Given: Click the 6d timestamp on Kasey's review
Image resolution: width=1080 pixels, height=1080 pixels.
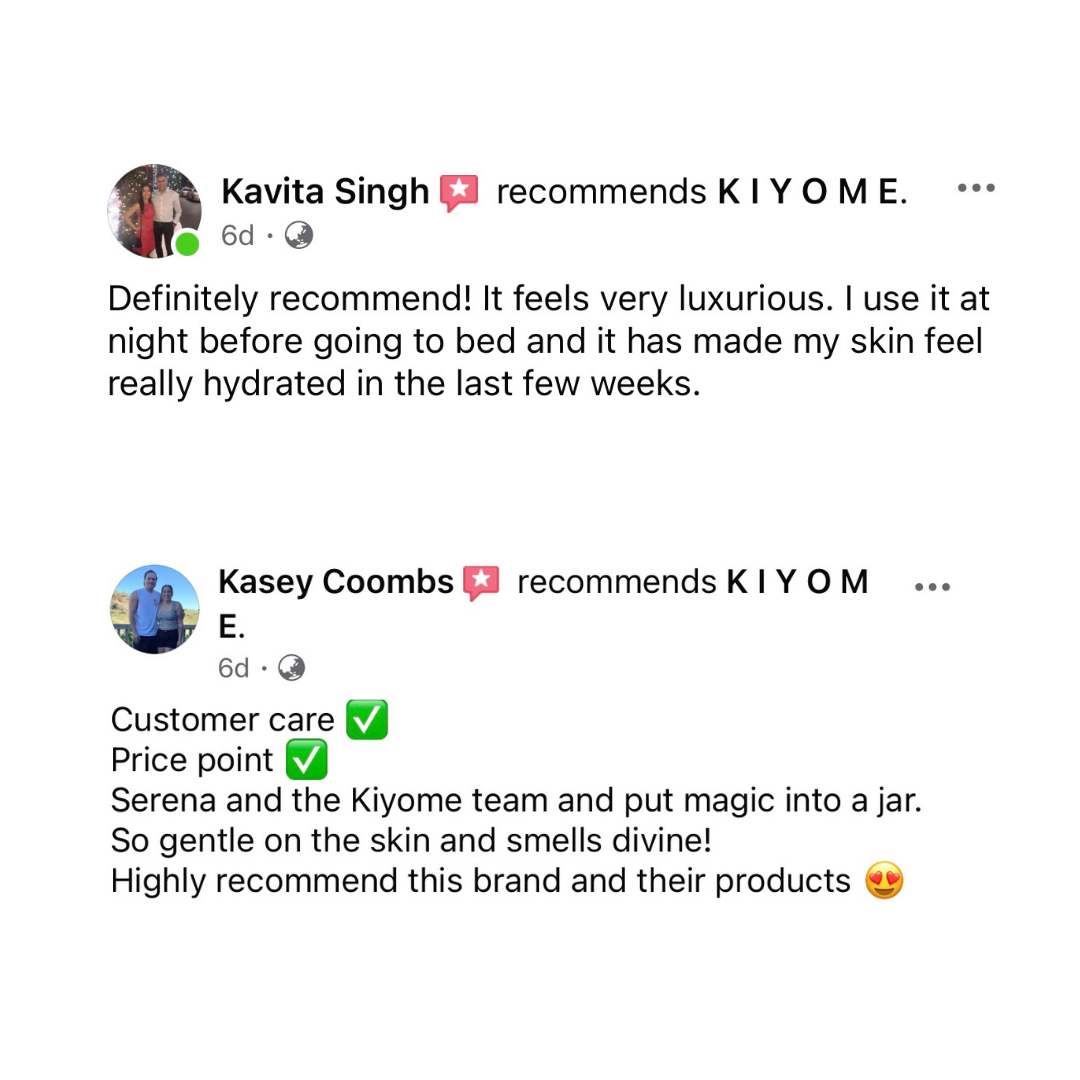Looking at the screenshot, I should (x=233, y=668).
